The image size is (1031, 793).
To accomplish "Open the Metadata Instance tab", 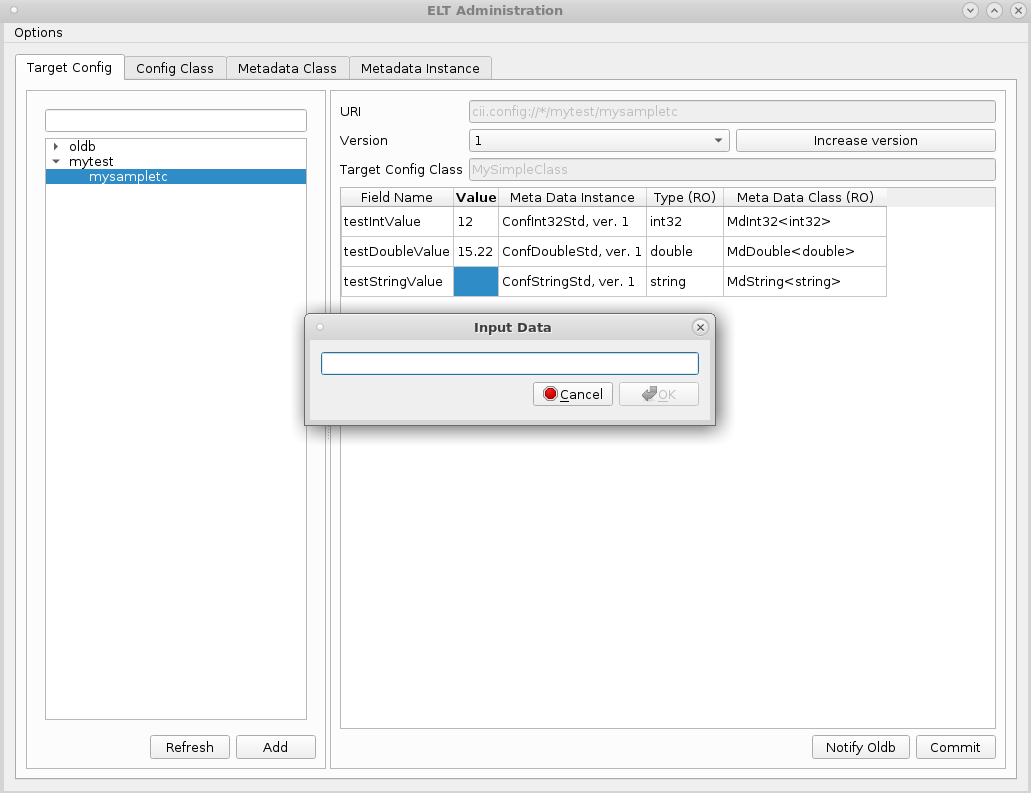I will click(420, 68).
